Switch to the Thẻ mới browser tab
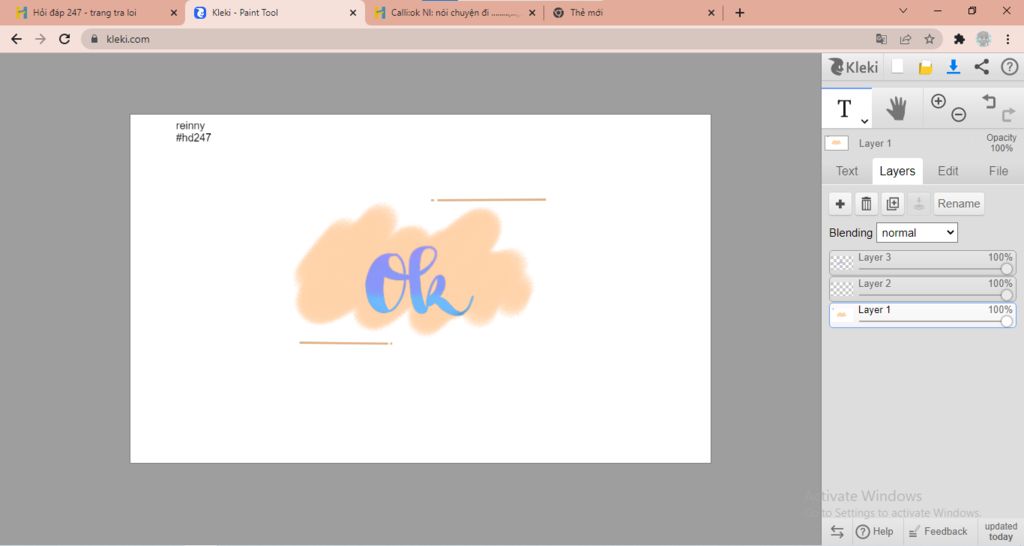 click(630, 12)
